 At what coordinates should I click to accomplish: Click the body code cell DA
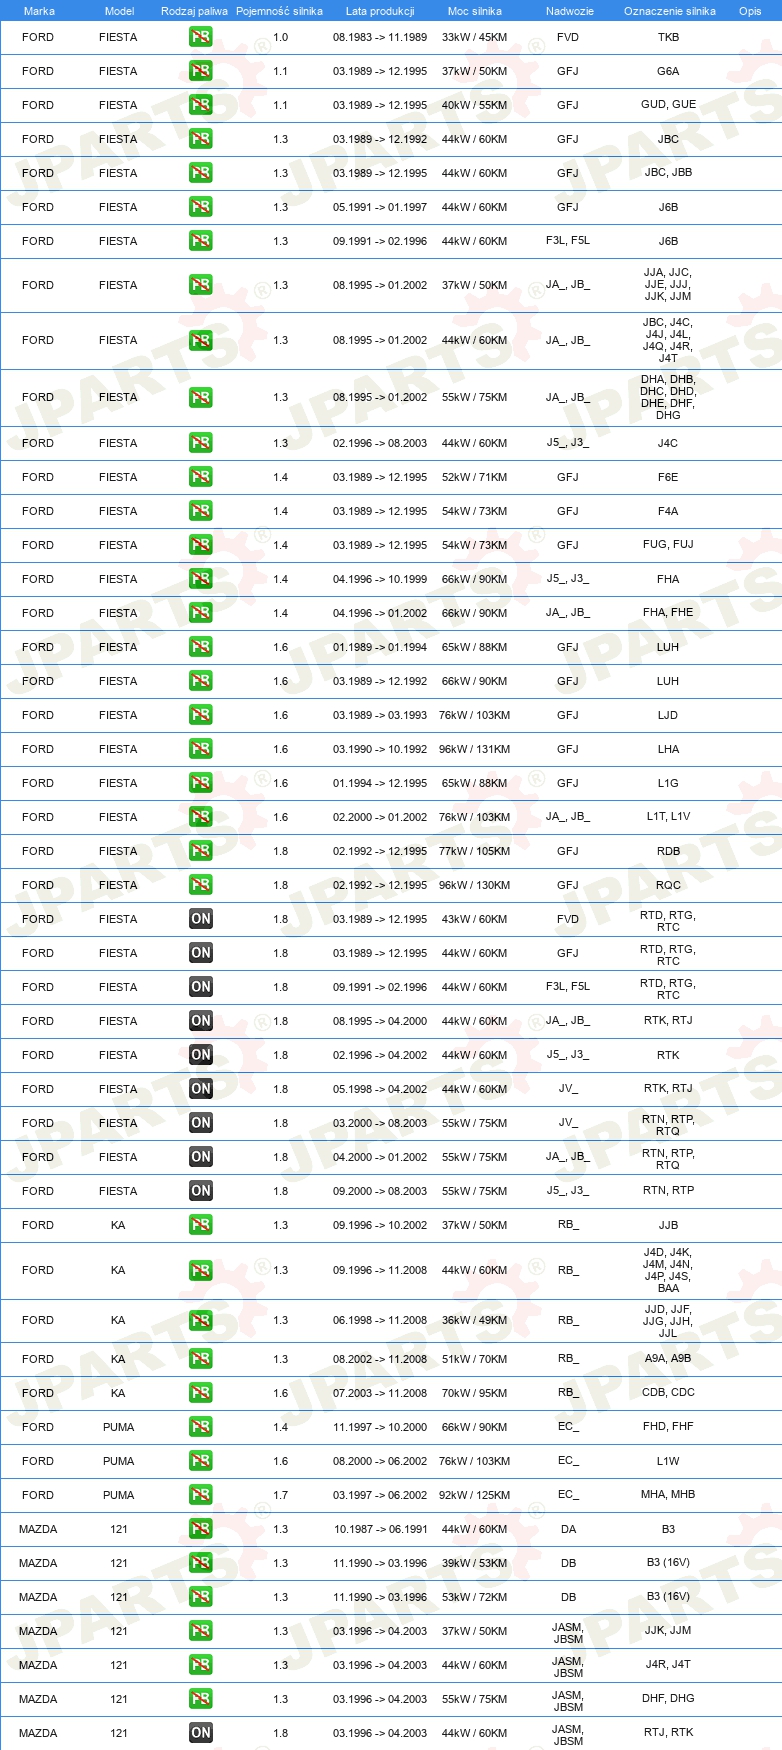(x=568, y=1529)
